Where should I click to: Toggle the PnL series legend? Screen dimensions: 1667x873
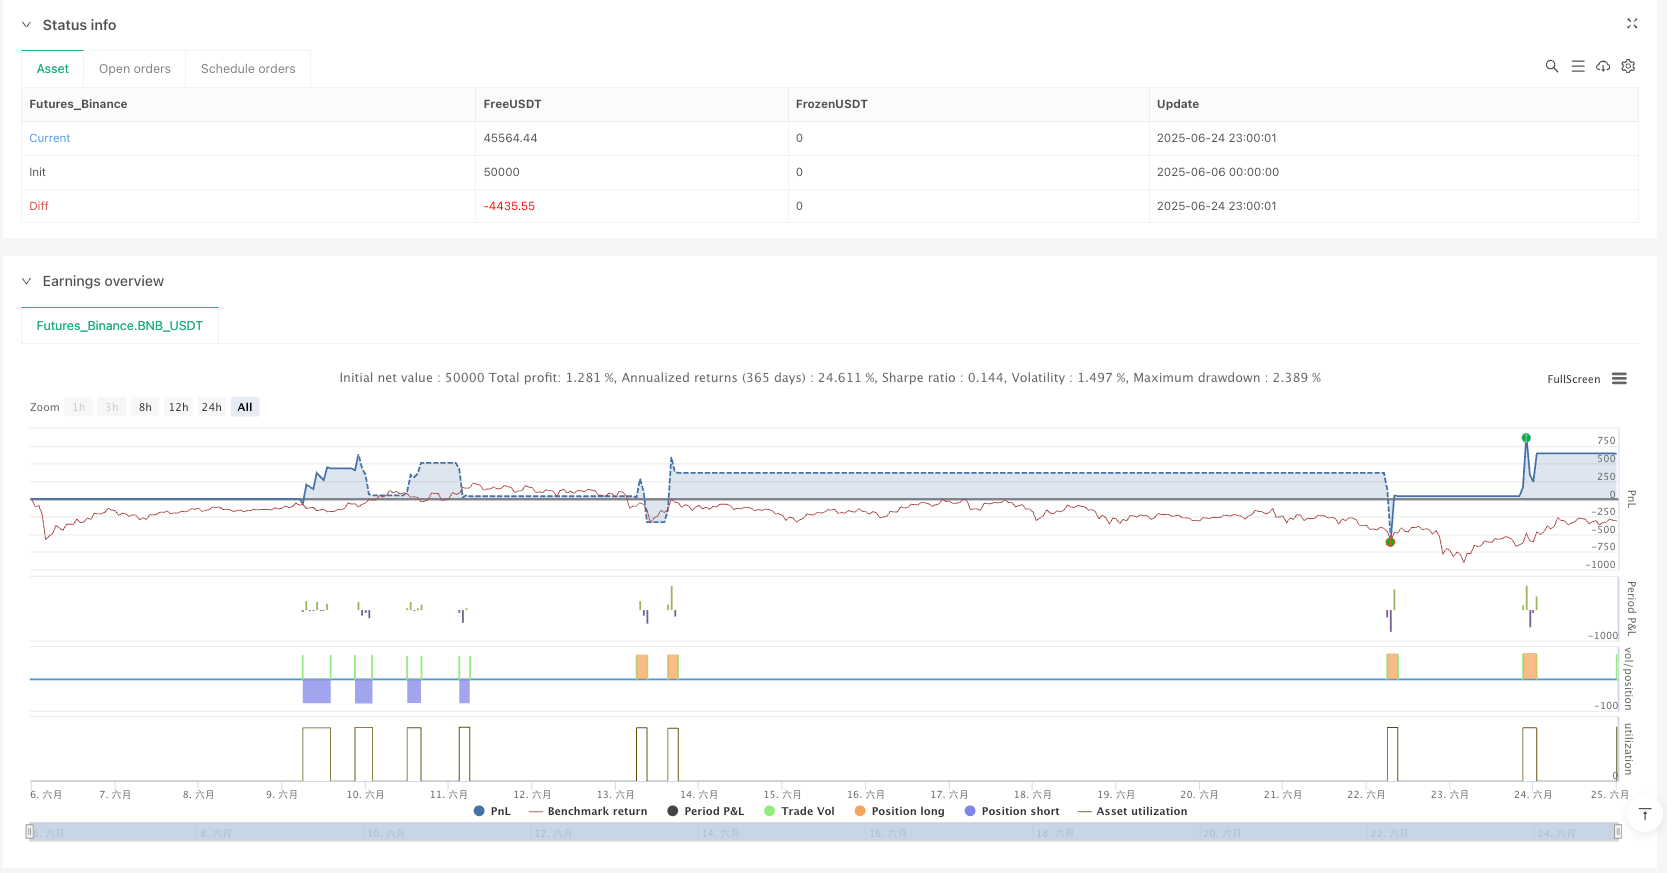[x=492, y=811]
